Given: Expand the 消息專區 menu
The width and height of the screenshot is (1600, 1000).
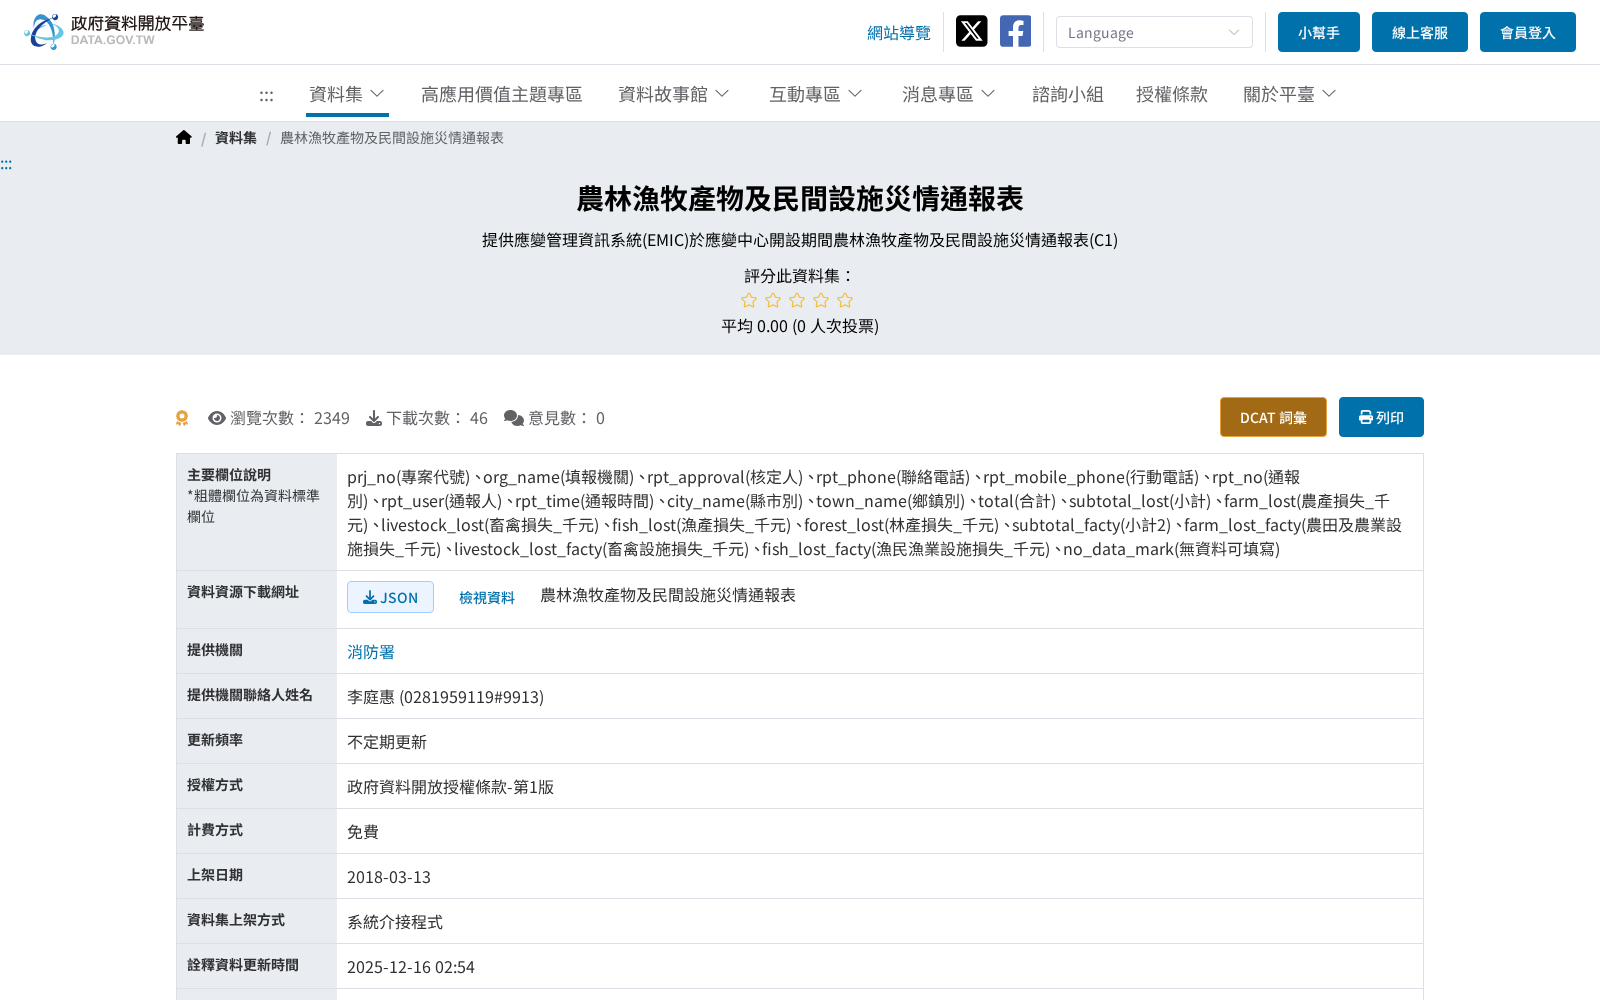Looking at the screenshot, I should (949, 94).
